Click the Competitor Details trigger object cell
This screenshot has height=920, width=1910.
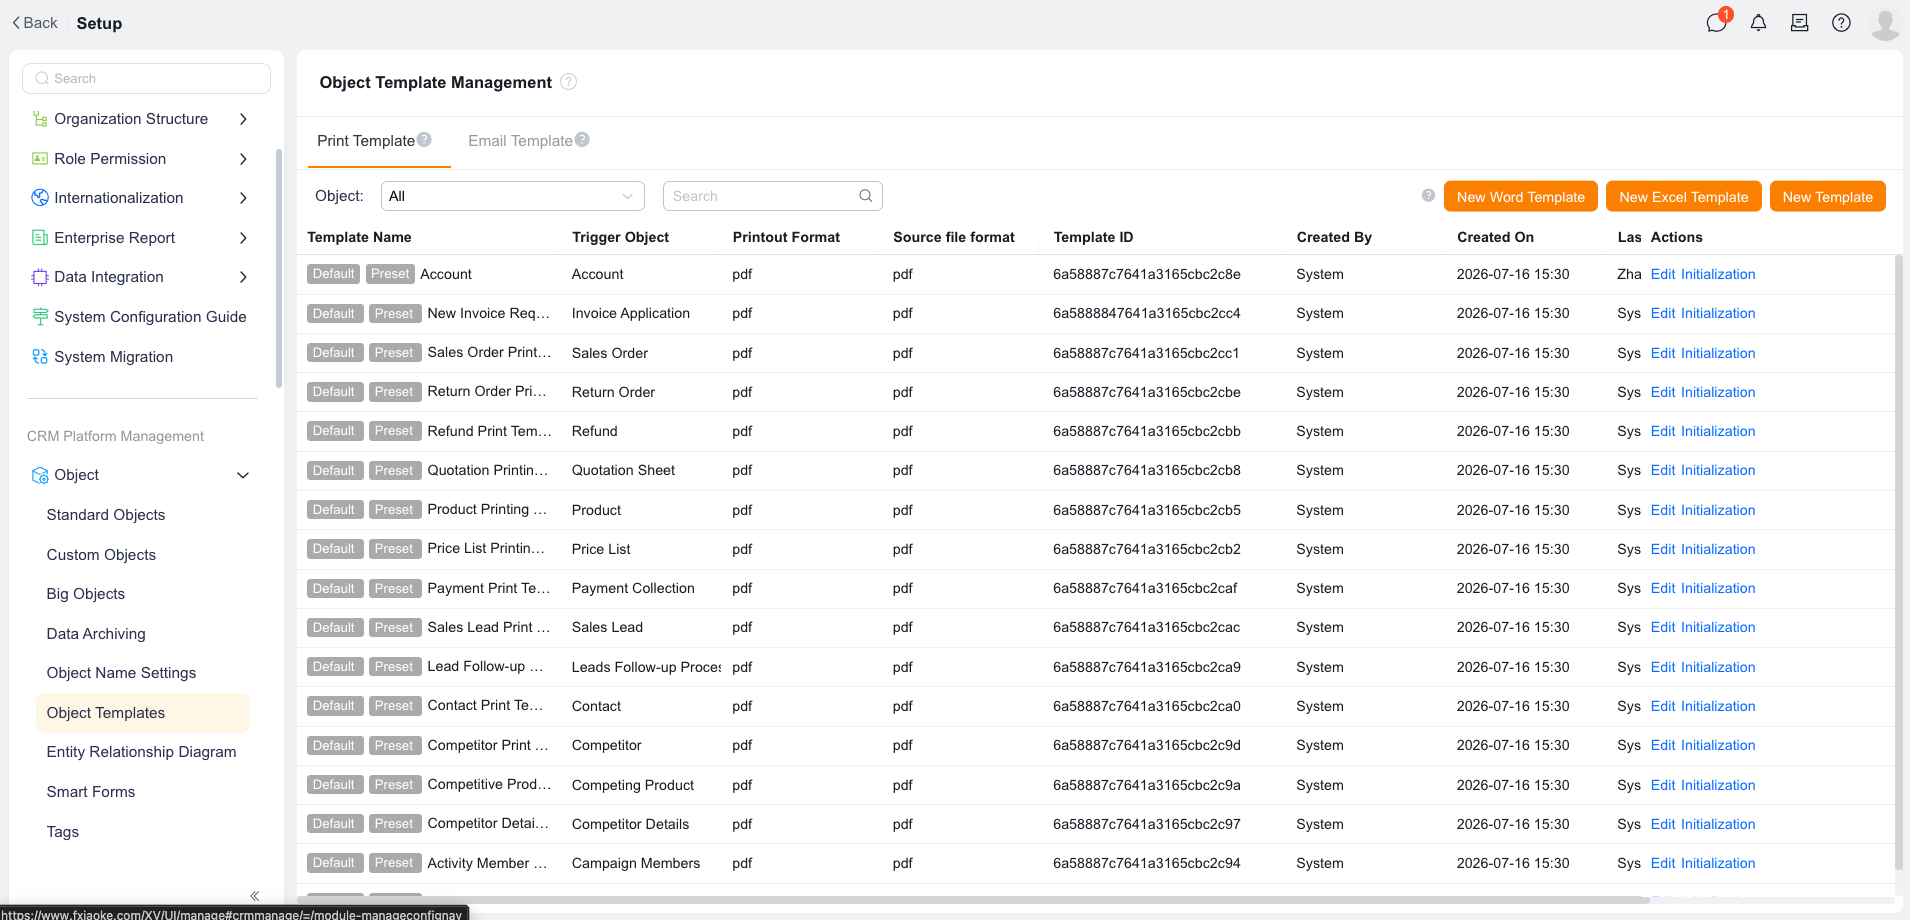click(630, 824)
